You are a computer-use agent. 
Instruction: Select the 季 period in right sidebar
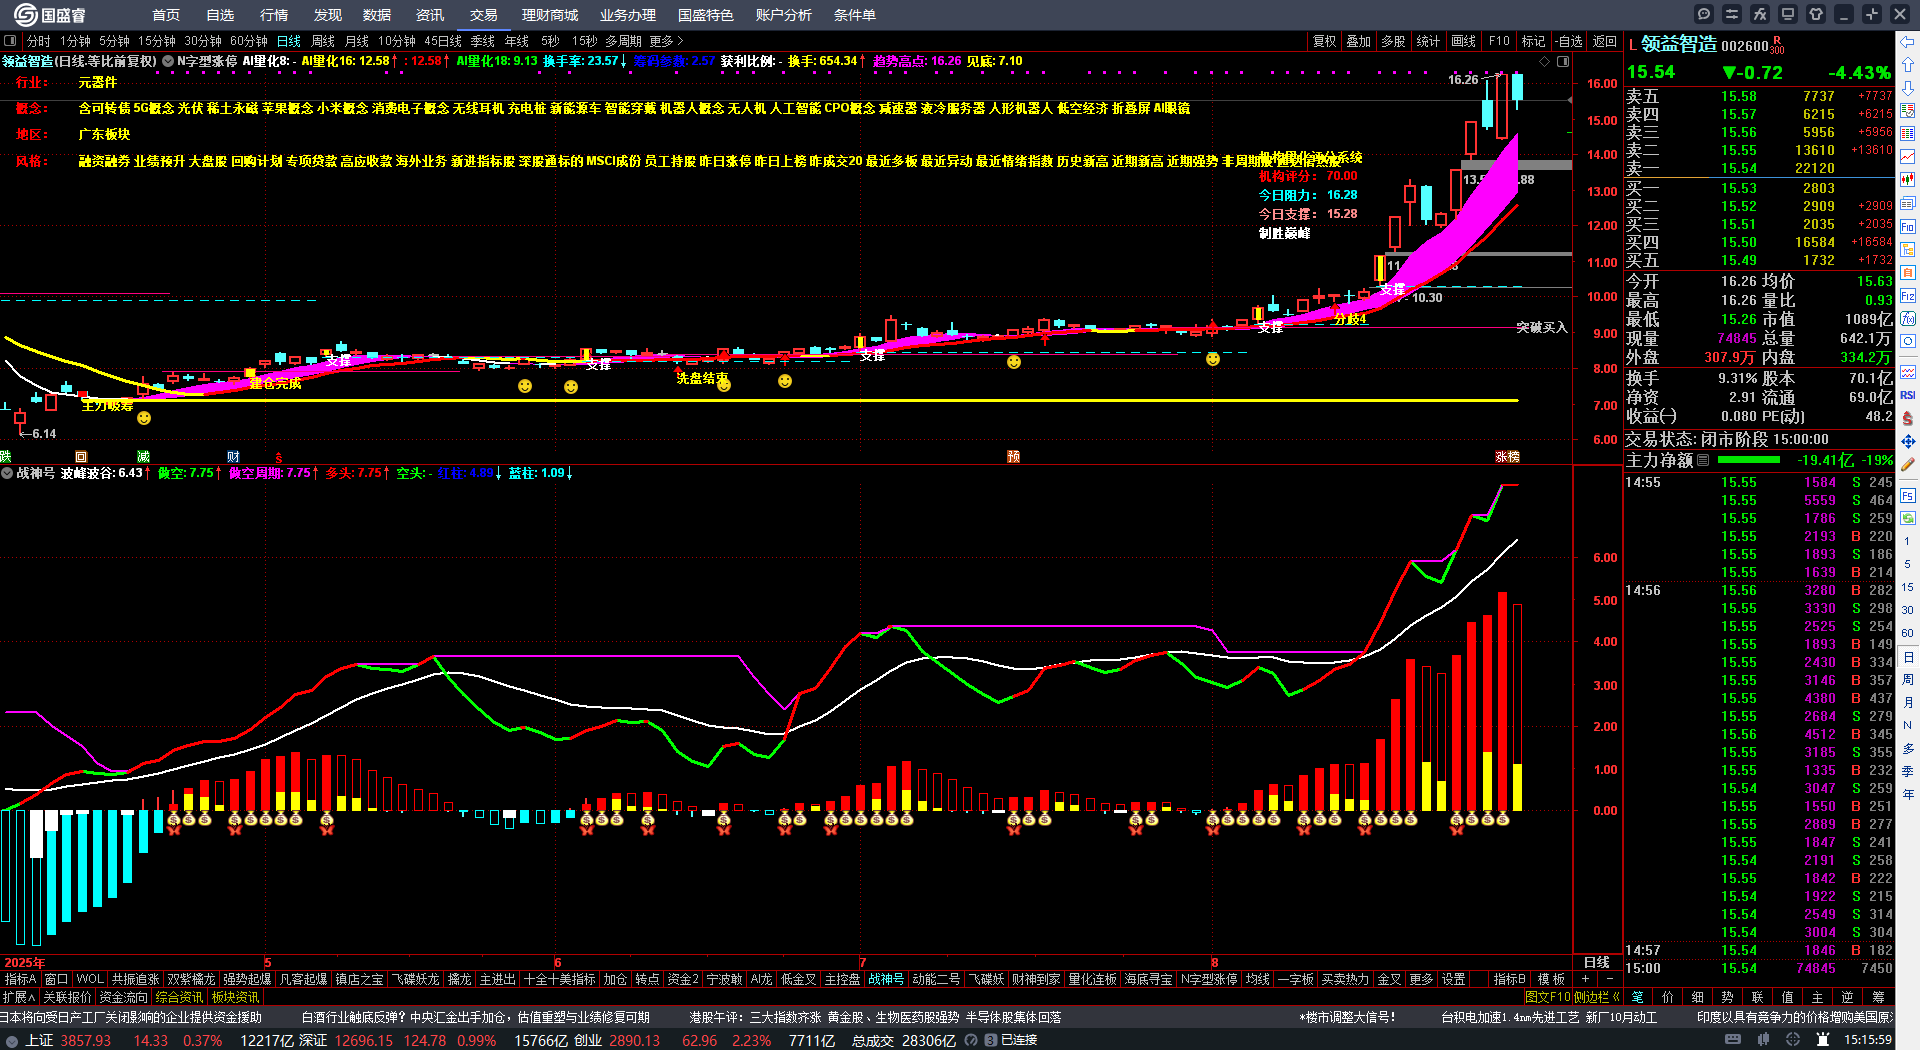[1908, 772]
